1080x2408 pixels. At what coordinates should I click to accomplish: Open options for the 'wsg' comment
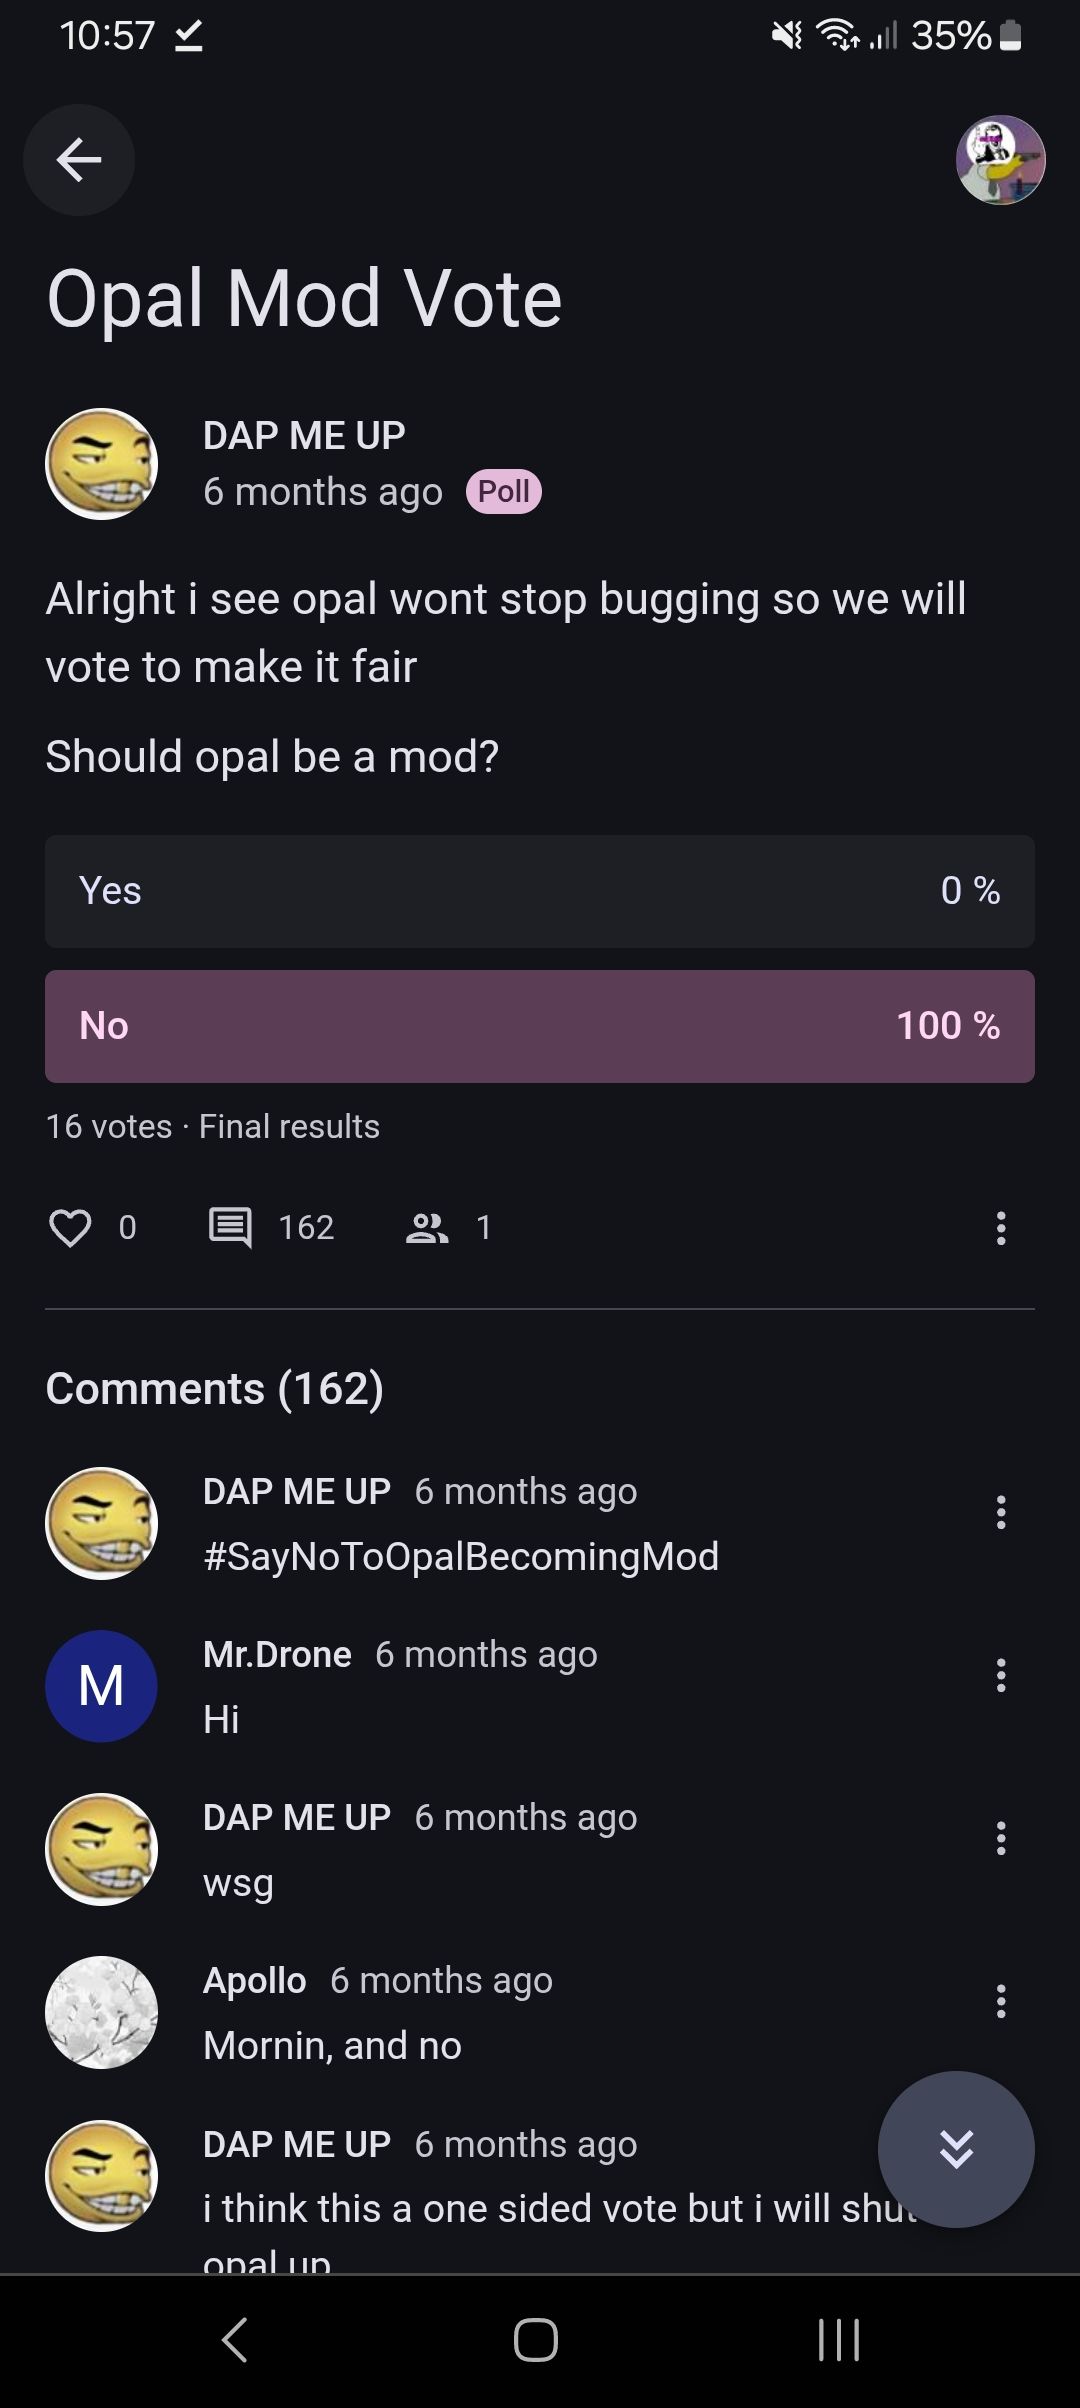coord(1000,1838)
